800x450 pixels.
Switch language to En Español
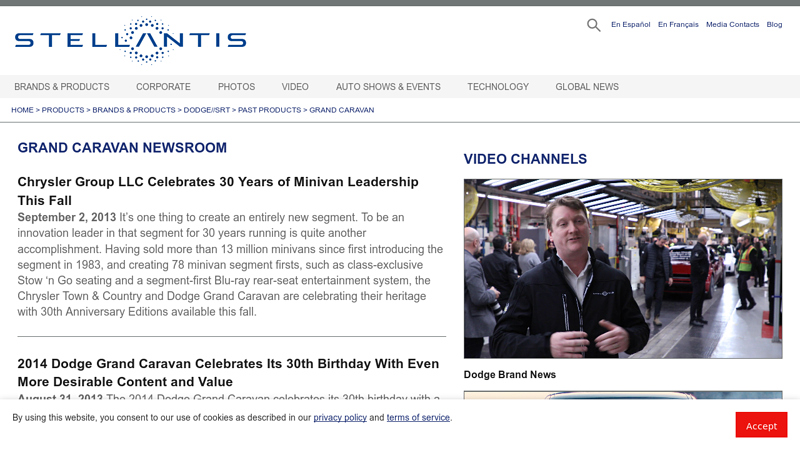click(630, 25)
